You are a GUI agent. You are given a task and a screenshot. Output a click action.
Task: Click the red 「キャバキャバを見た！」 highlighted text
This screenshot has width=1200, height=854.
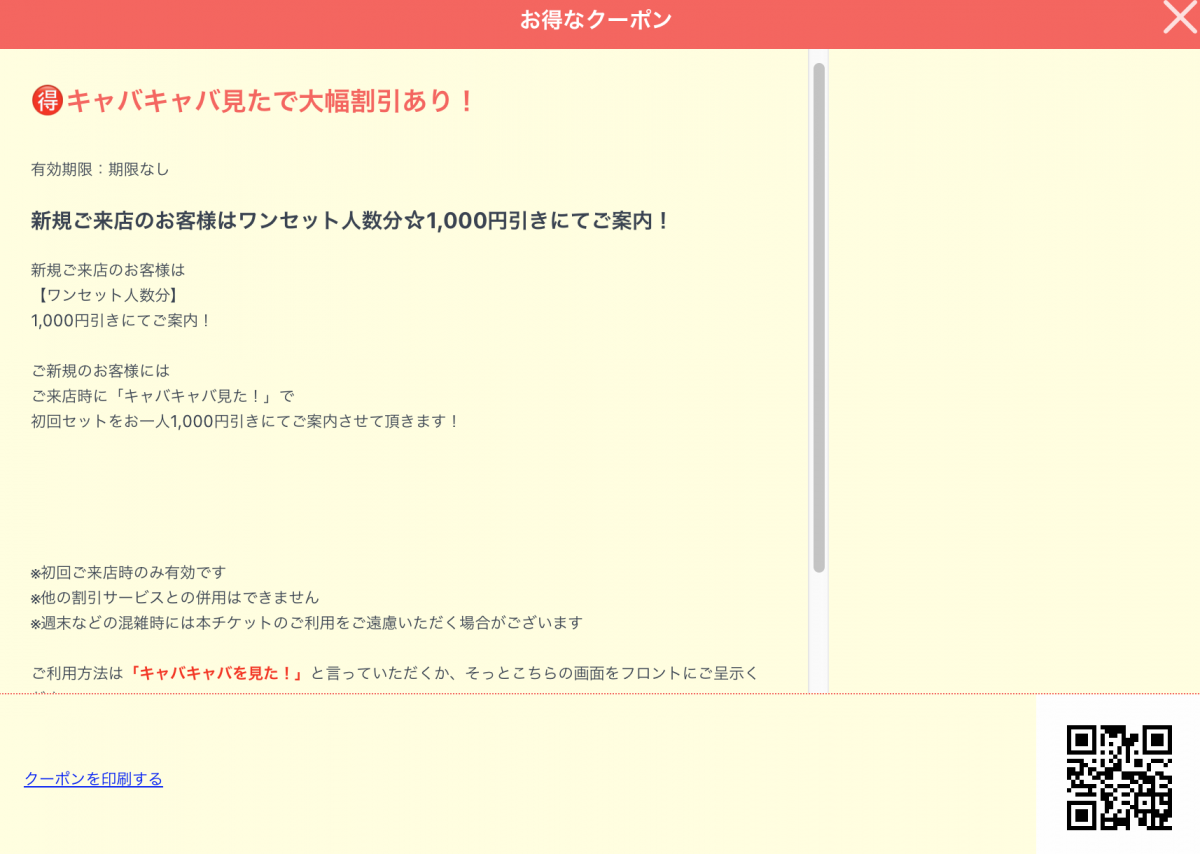(216, 673)
